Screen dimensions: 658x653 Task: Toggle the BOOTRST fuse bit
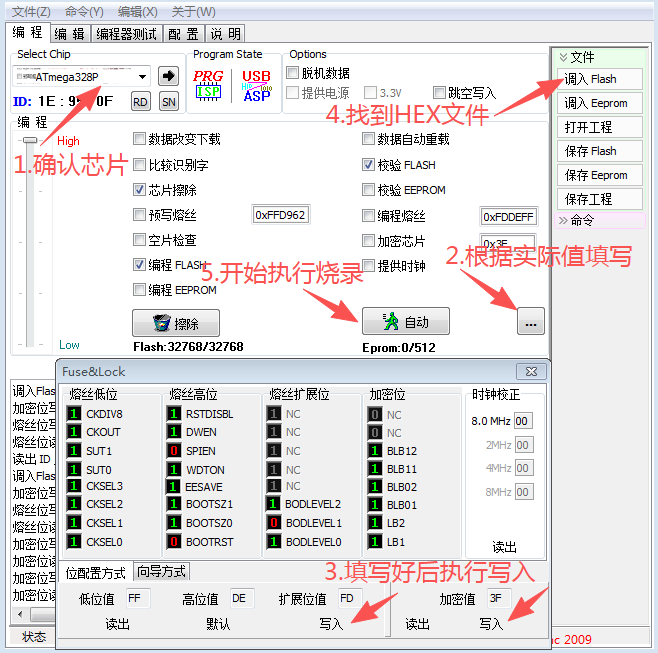click(174, 542)
